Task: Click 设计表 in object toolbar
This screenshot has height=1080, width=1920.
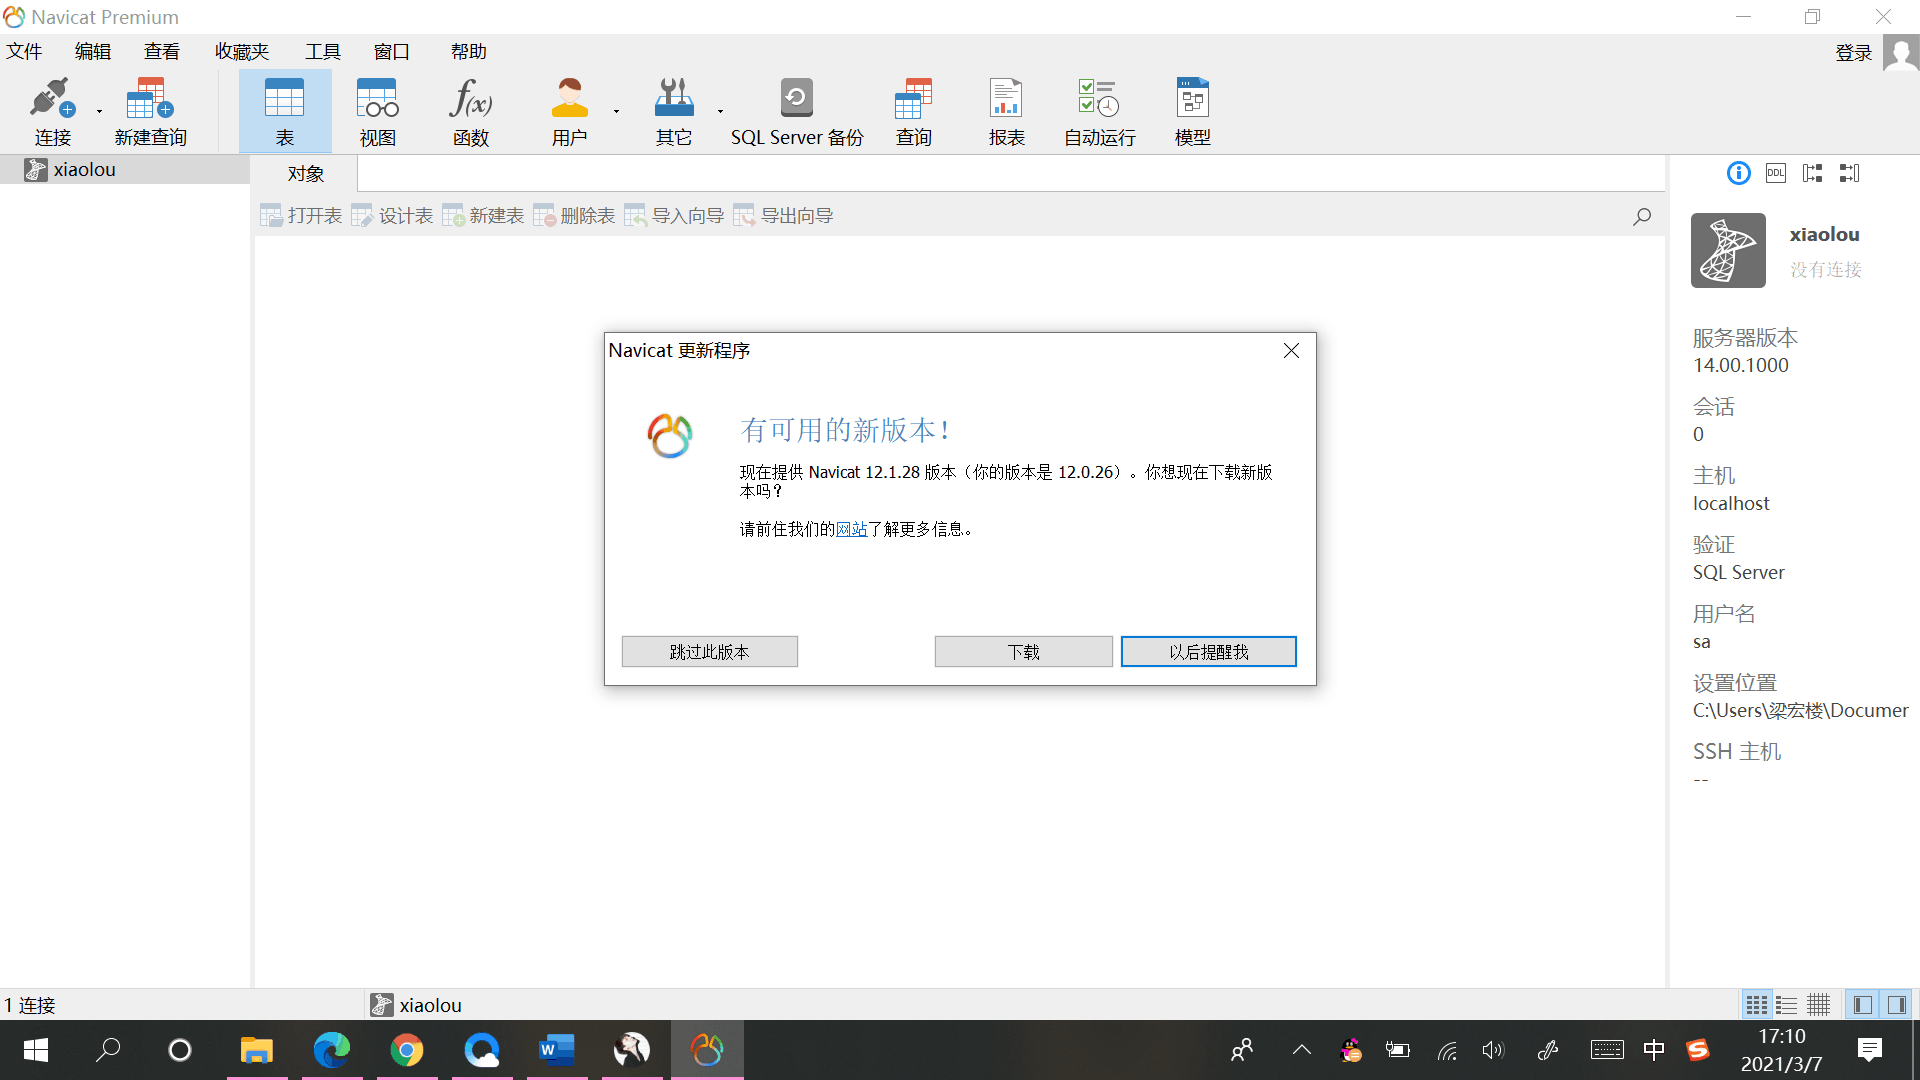Action: [x=392, y=216]
